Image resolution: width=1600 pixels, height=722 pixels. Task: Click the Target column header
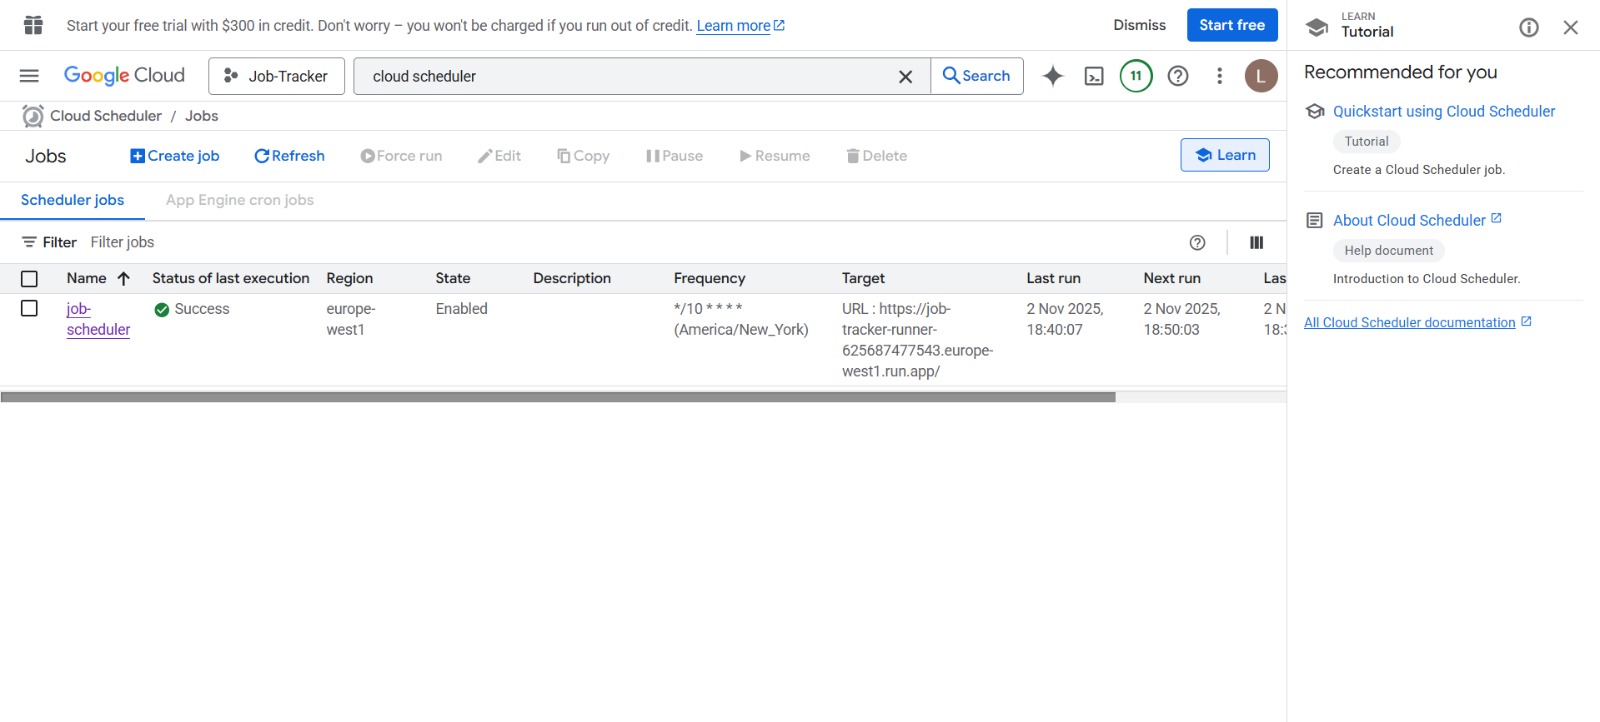click(x=863, y=278)
